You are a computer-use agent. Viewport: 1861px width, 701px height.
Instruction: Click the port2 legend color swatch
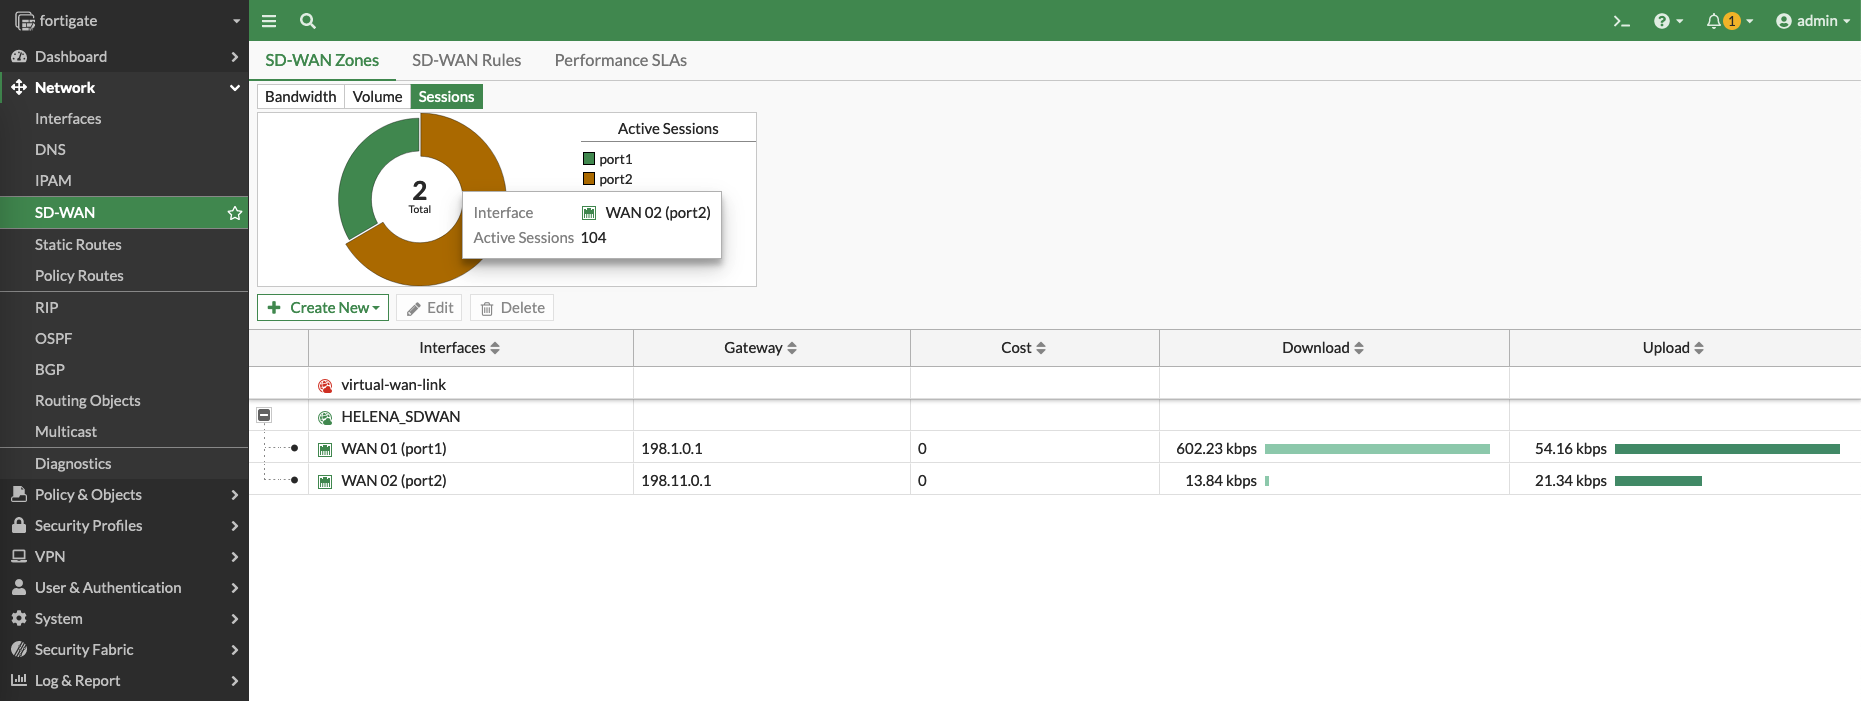click(x=589, y=179)
